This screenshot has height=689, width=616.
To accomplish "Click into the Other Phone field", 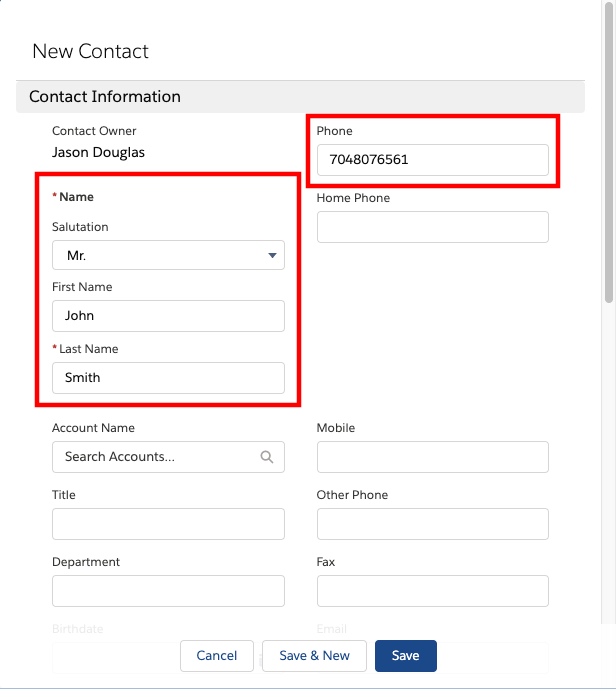I will (x=433, y=524).
